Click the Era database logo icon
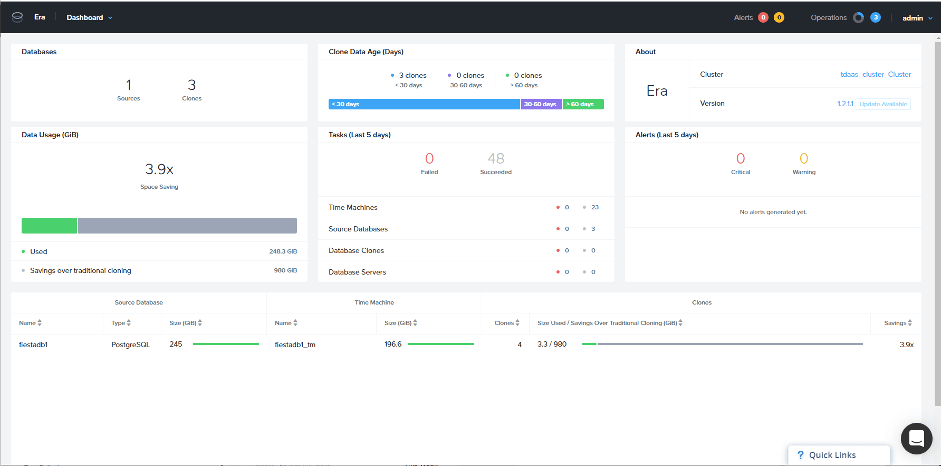The height and width of the screenshot is (466, 942). click(x=17, y=17)
